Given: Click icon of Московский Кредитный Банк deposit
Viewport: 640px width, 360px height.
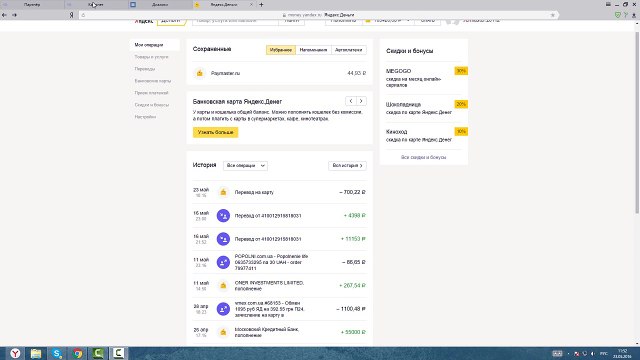Looking at the screenshot, I should coord(223,332).
